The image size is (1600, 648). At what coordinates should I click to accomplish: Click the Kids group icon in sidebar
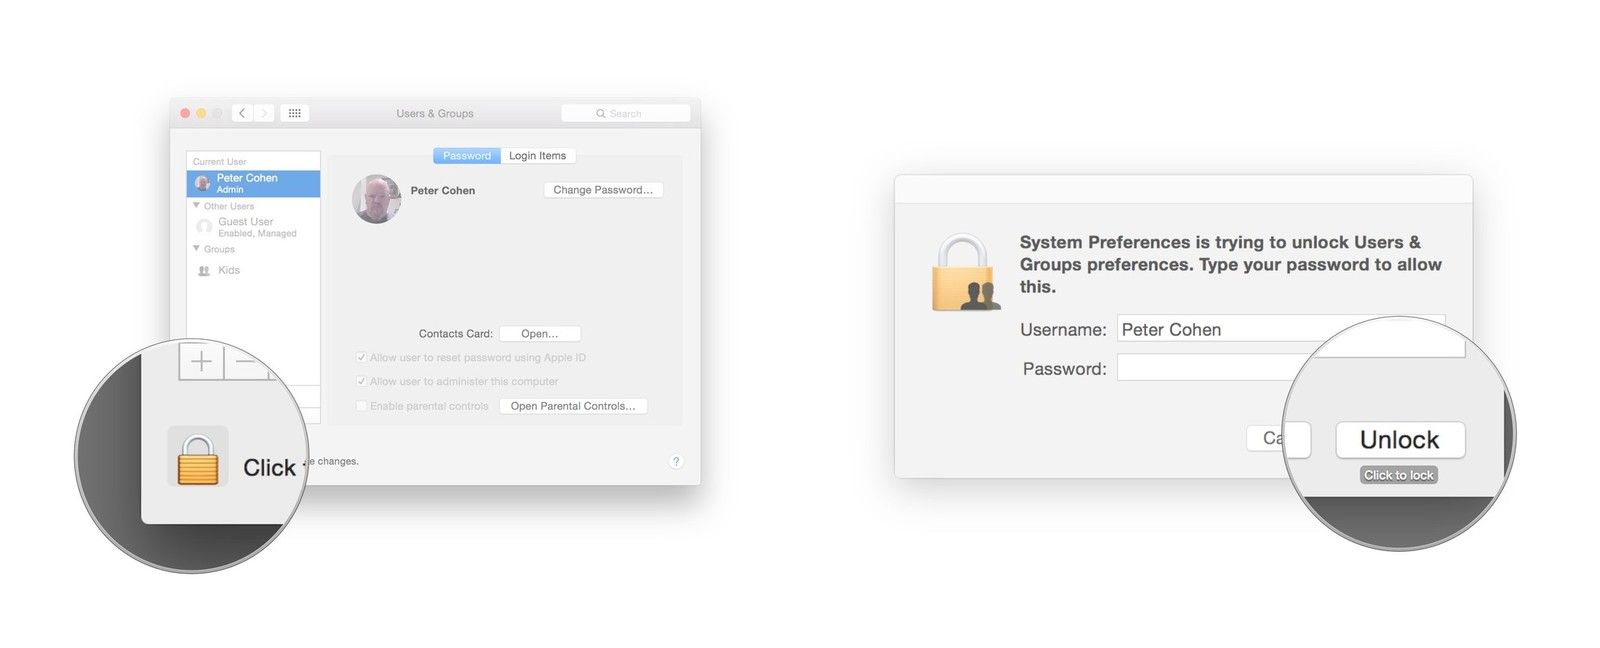[204, 271]
